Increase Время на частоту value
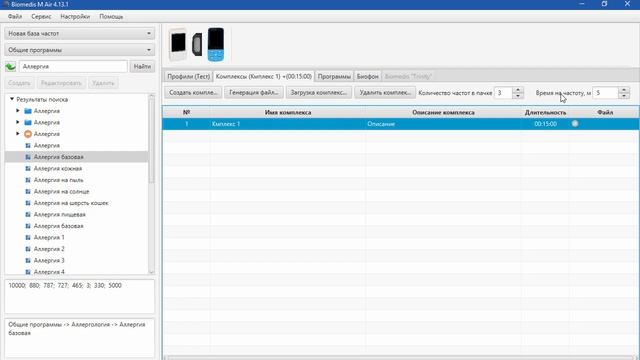Image resolution: width=640 pixels, height=360 pixels. click(624, 90)
